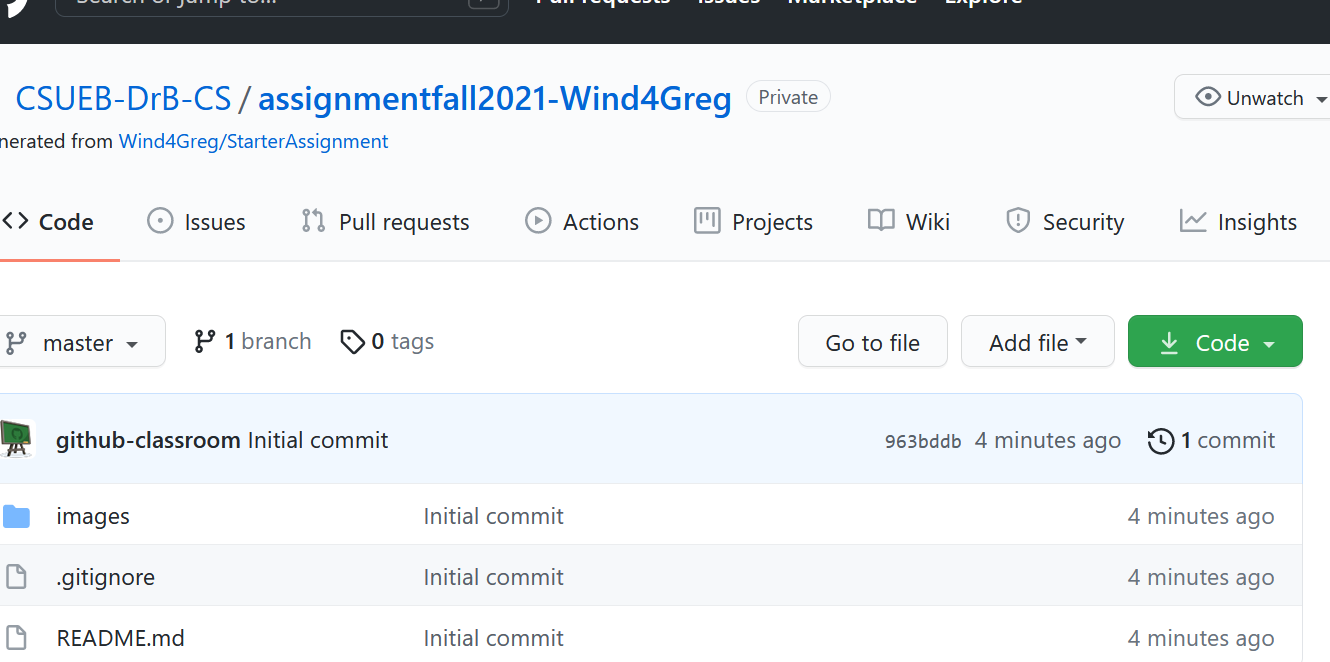The image size is (1330, 662).
Task: Open the Go to file button
Action: (872, 341)
